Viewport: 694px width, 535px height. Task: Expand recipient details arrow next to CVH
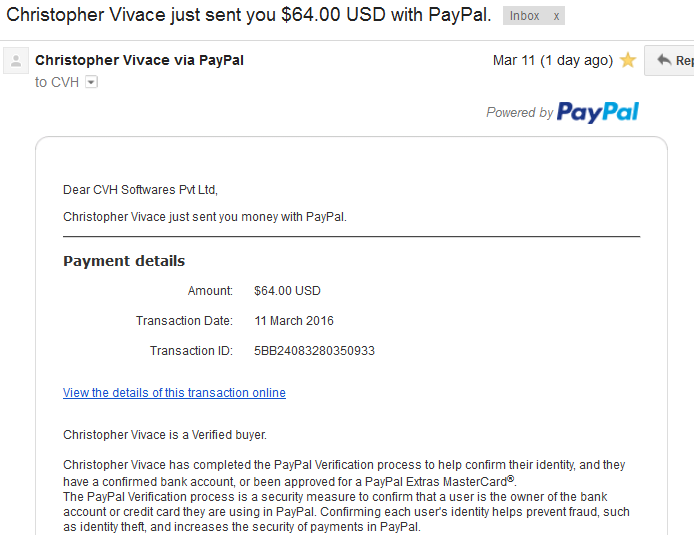91,82
